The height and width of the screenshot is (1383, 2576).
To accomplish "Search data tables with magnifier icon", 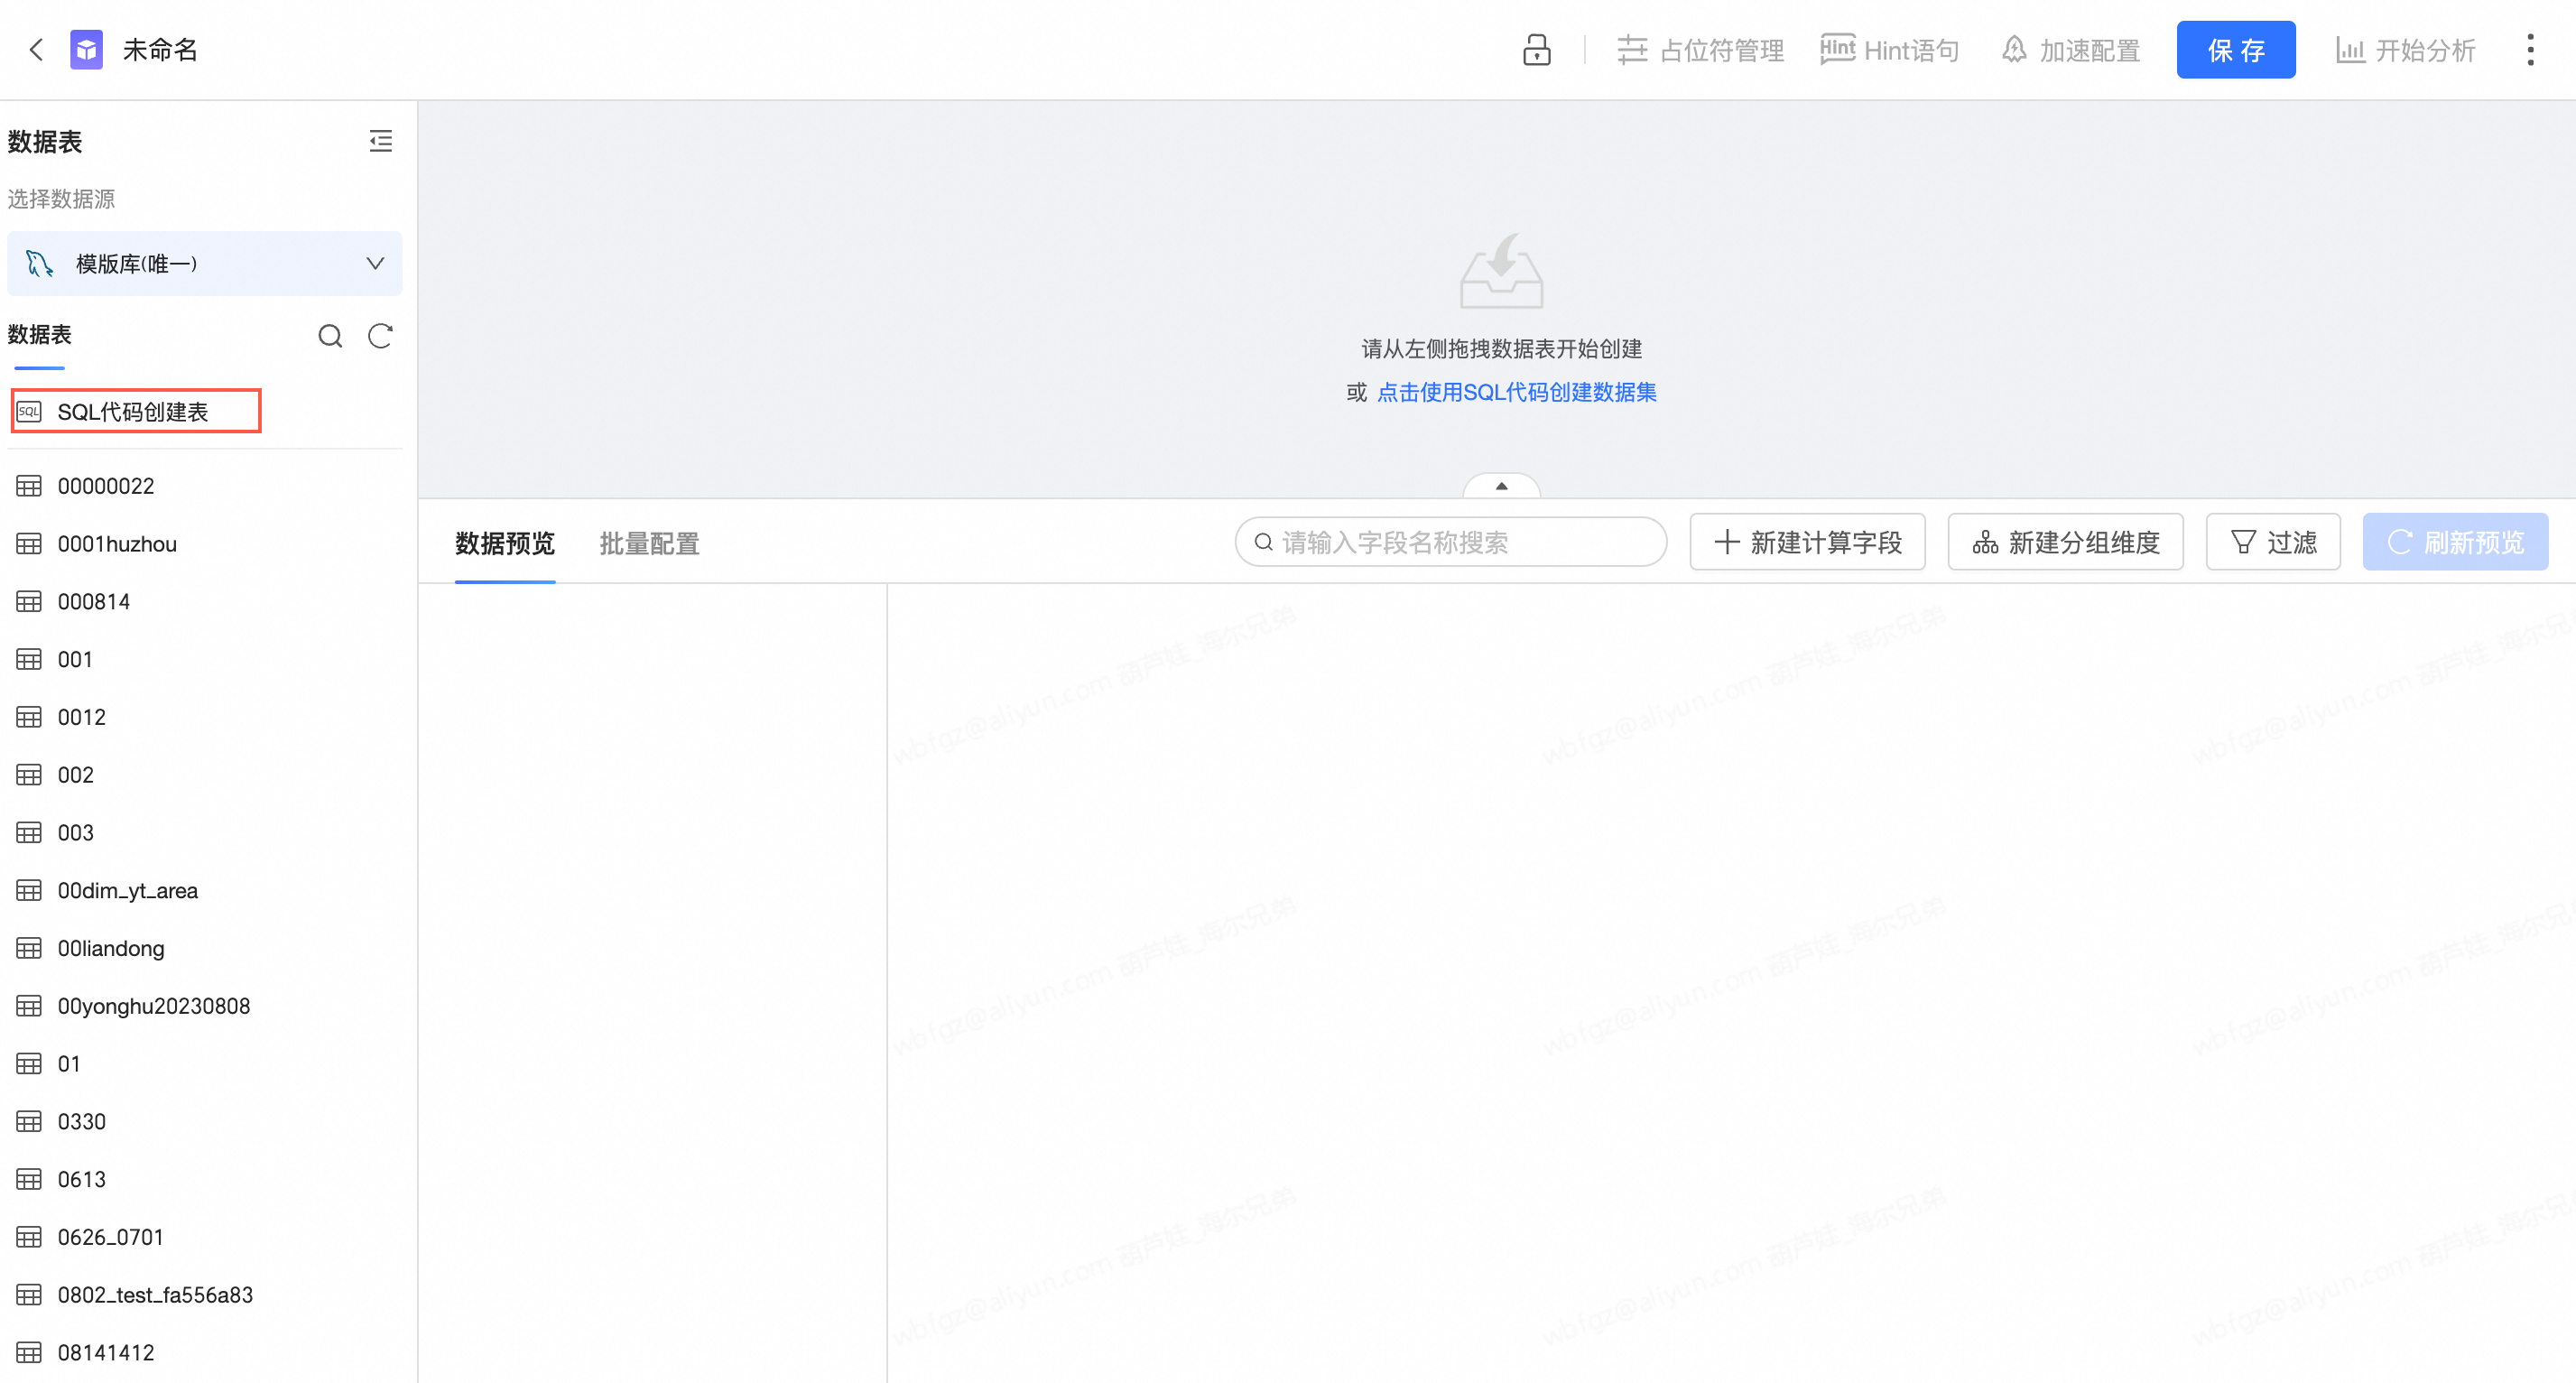I will [x=330, y=336].
